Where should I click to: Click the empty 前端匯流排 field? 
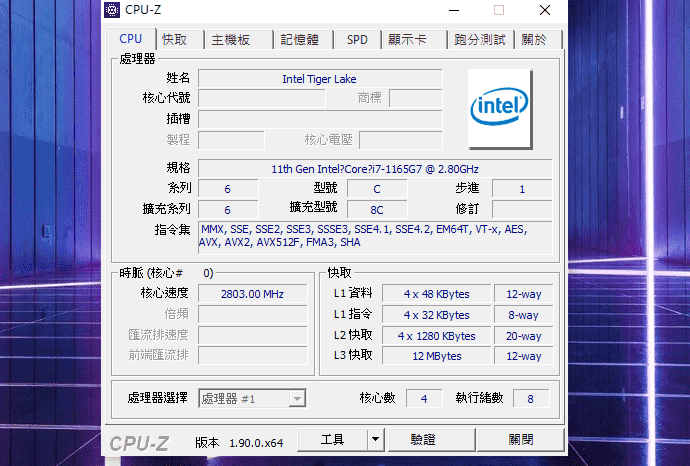252,355
